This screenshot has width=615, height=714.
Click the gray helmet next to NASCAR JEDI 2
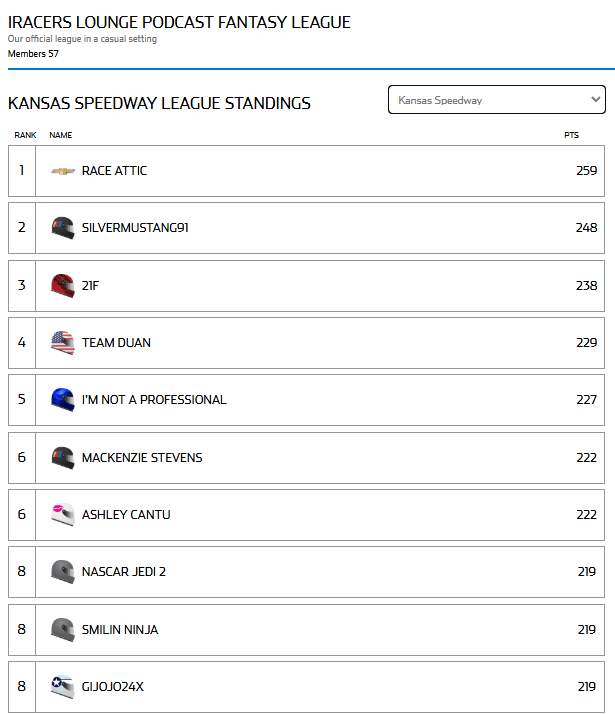click(x=63, y=571)
